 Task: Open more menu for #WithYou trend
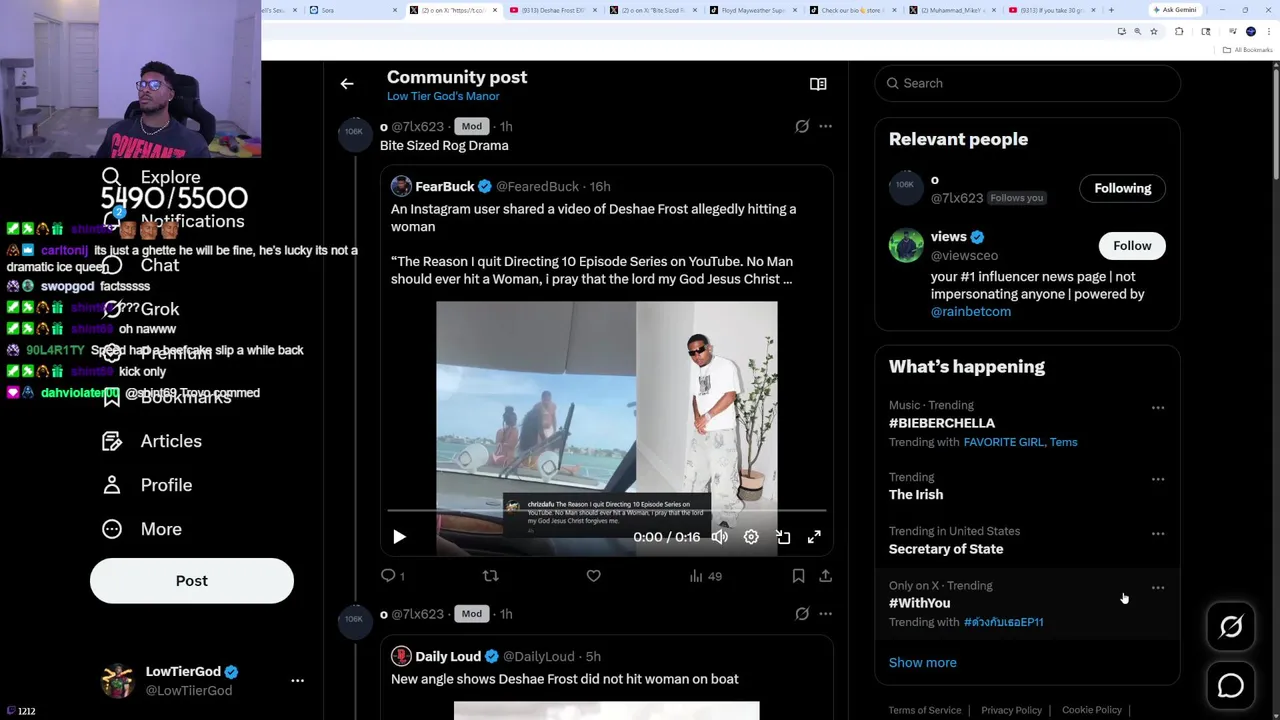(1157, 588)
